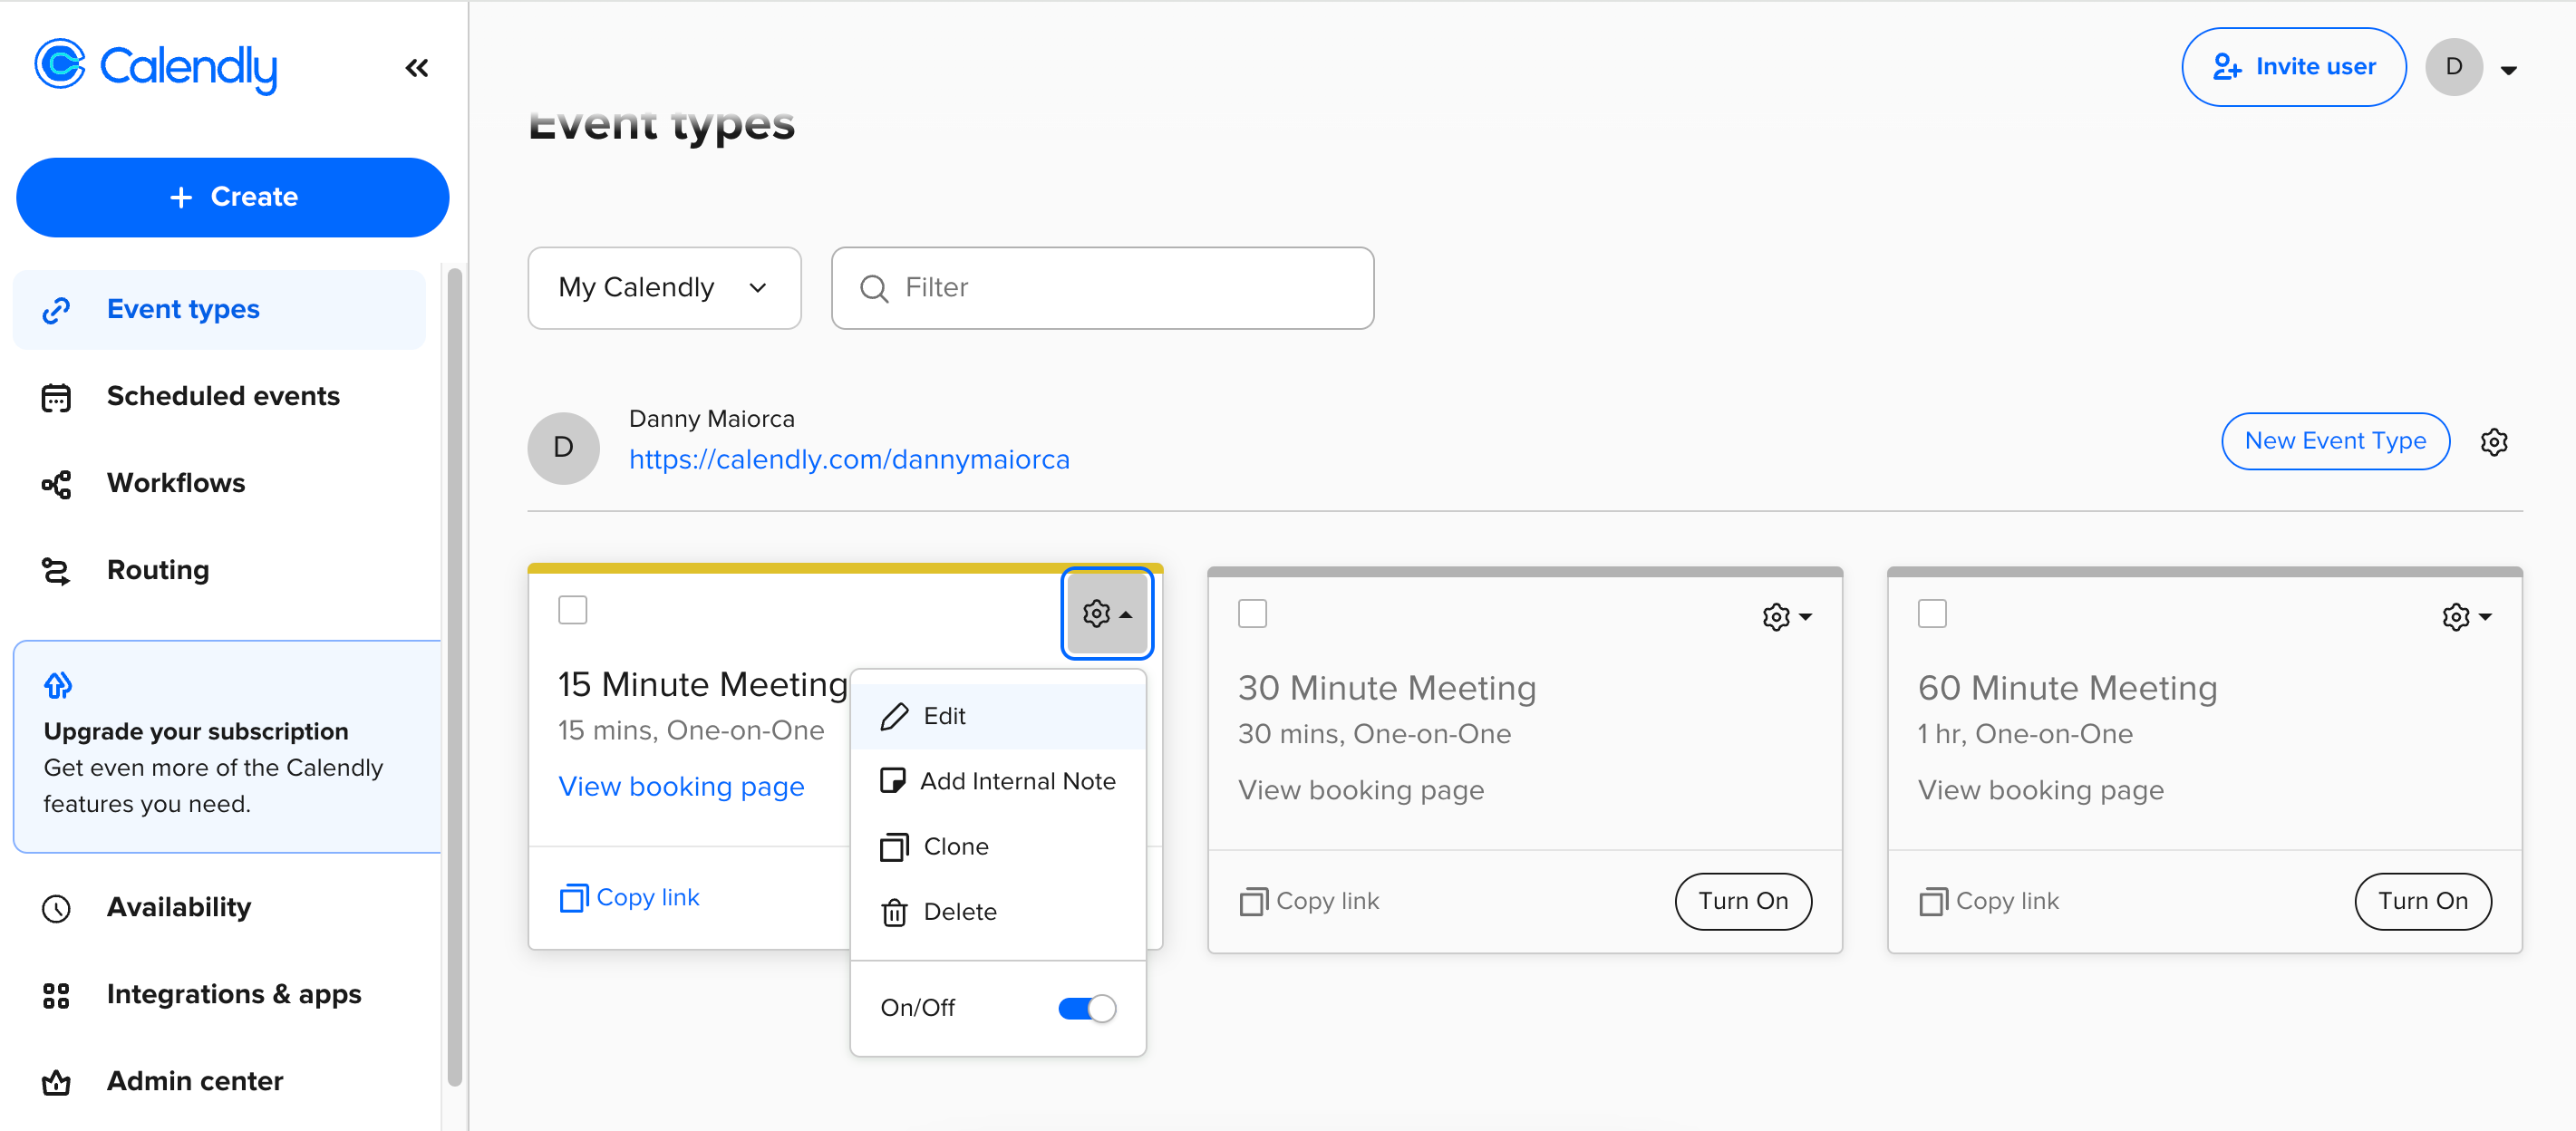
Task: Expand the My Calendly dropdown
Action: click(x=664, y=288)
